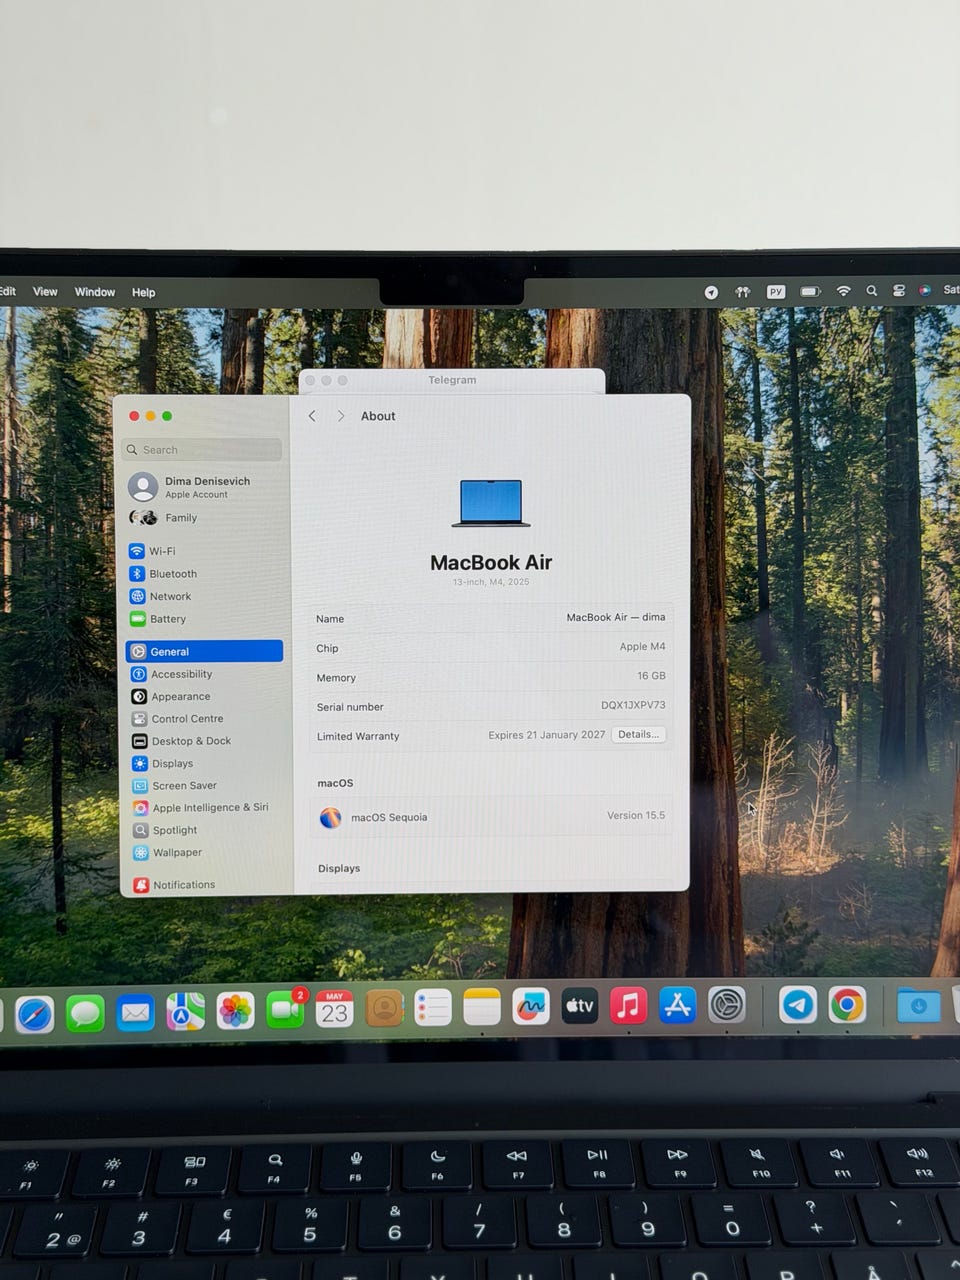Open the Notes app in the Dock
Screen dimensions: 960x1280
482,1007
